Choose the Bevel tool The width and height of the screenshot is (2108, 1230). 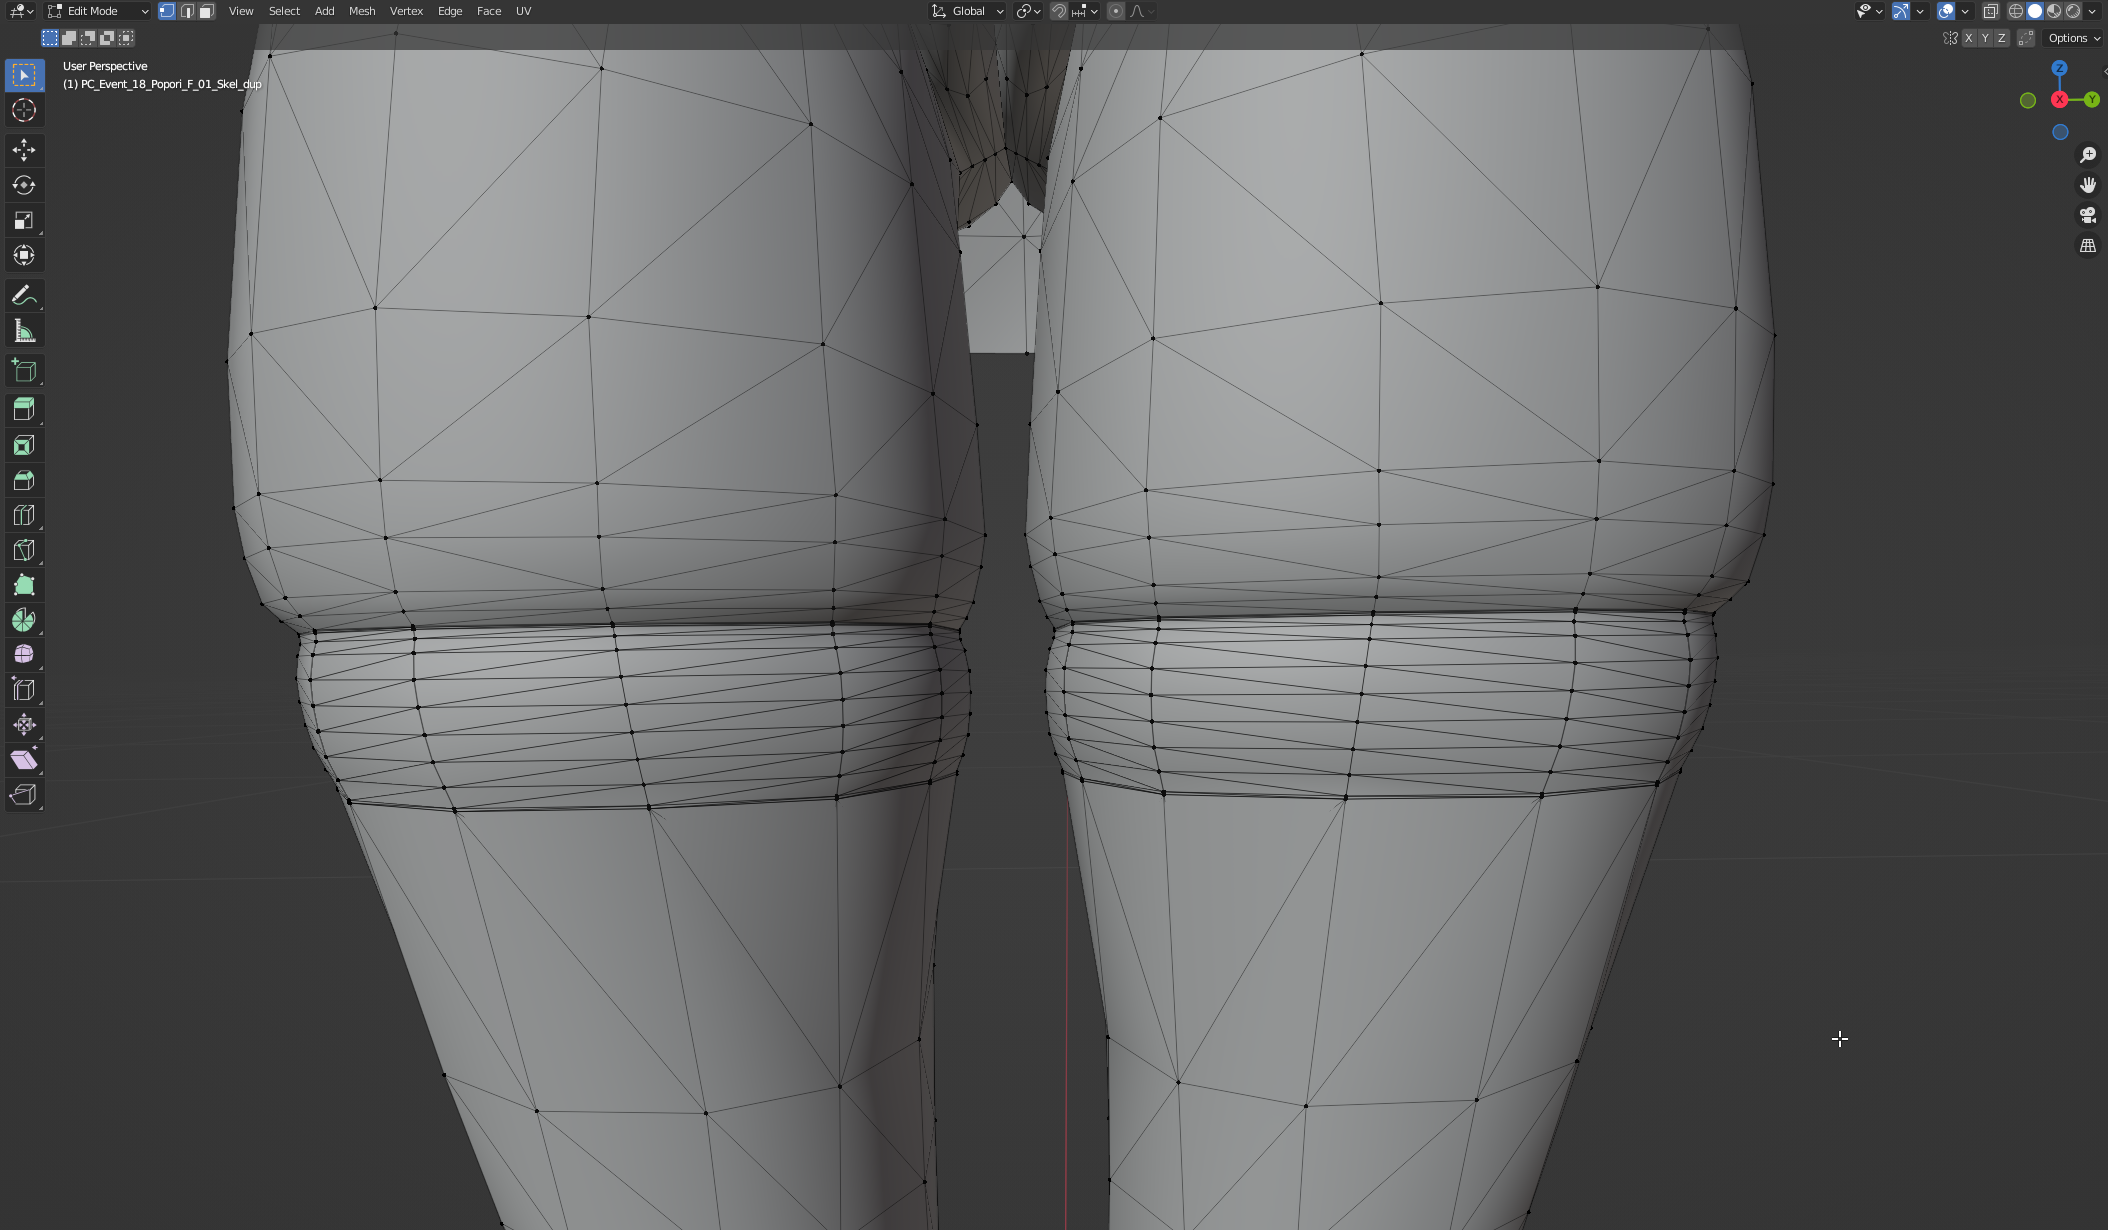click(x=24, y=480)
